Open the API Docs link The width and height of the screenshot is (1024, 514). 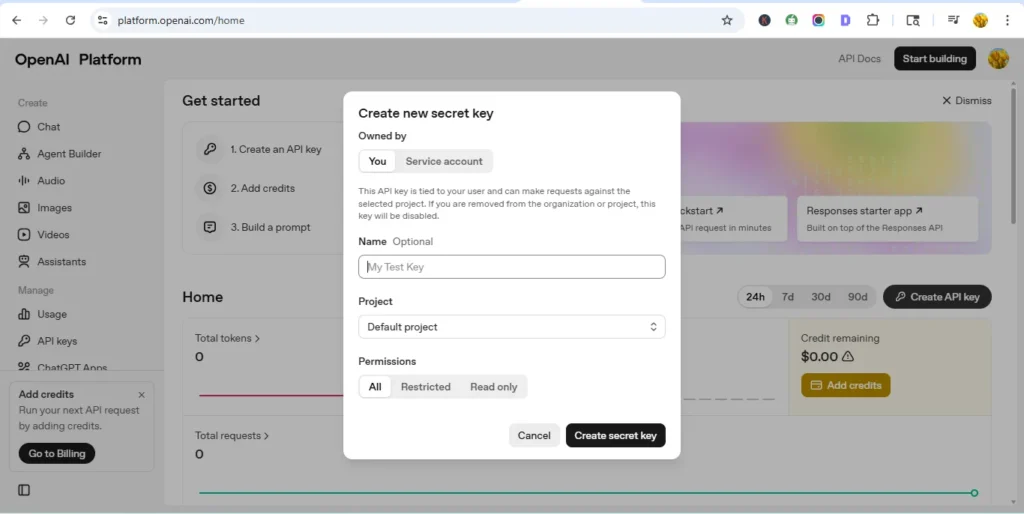(x=859, y=58)
